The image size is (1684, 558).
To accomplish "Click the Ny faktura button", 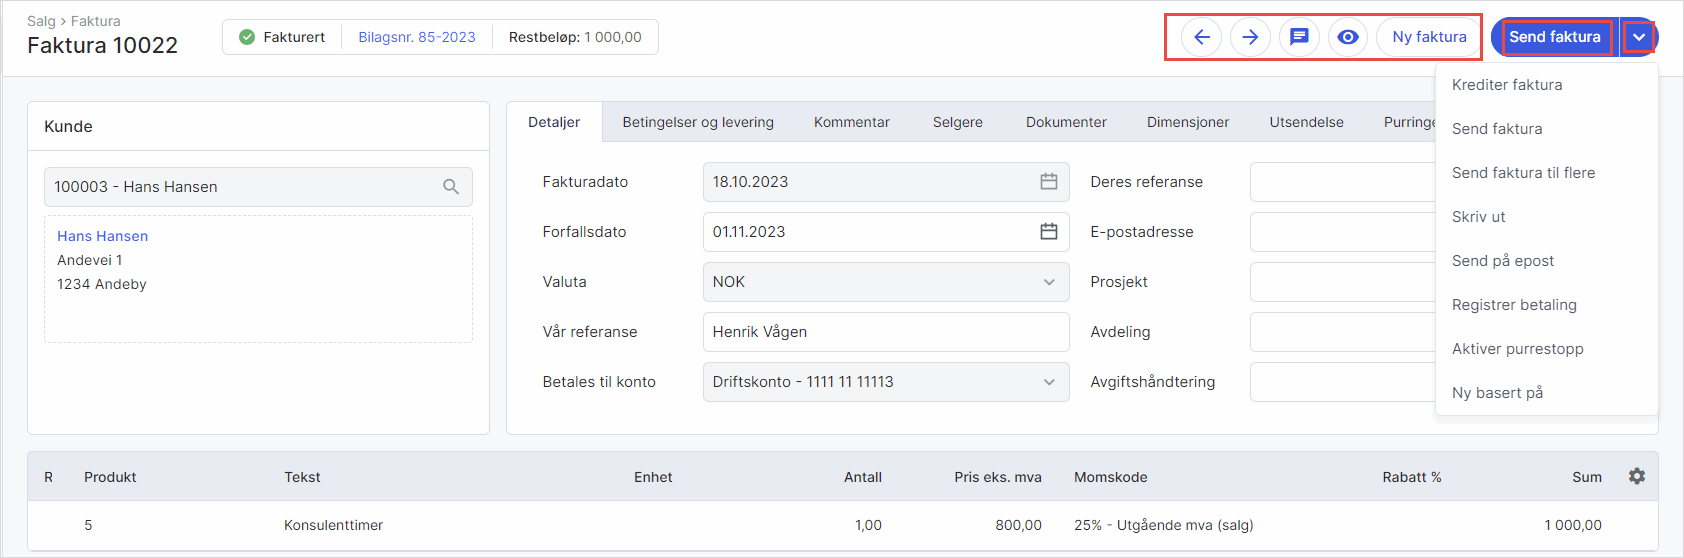I will point(1428,37).
